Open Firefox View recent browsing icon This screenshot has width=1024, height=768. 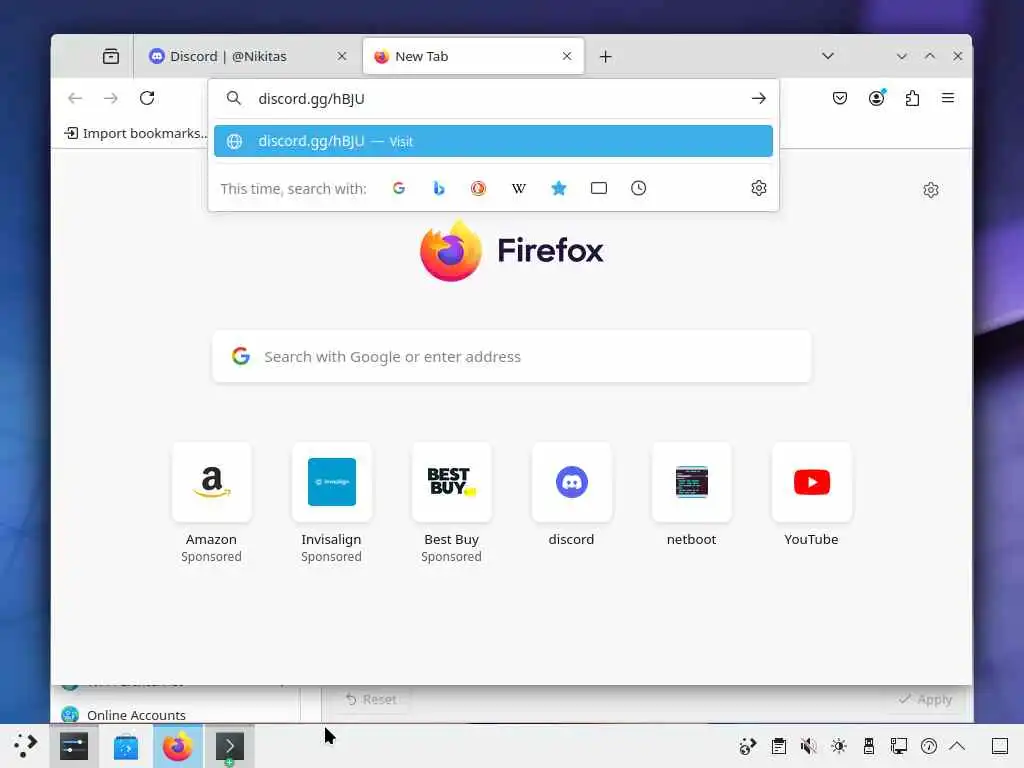coord(111,56)
